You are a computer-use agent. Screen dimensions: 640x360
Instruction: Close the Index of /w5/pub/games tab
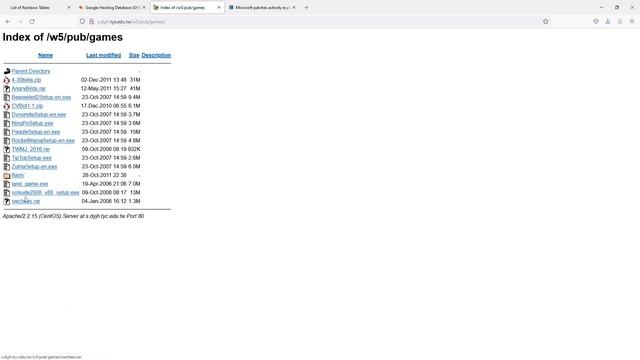point(219,7)
